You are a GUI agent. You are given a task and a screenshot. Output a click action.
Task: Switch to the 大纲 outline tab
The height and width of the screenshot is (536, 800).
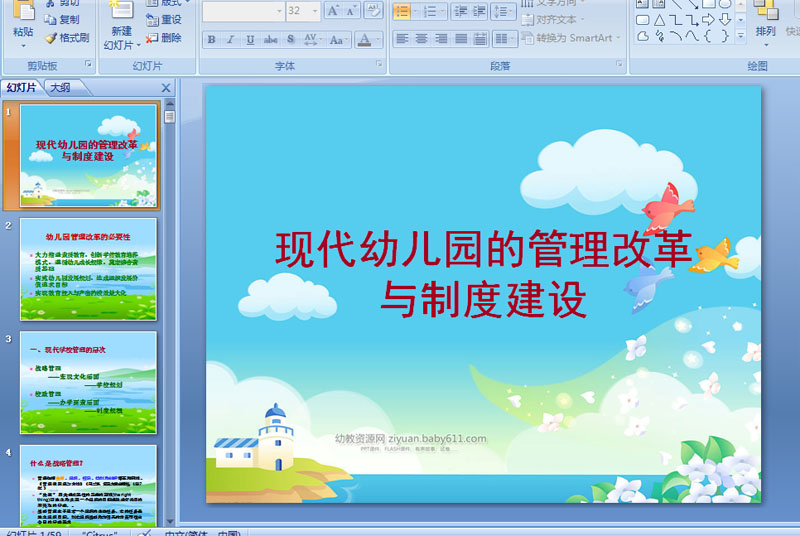(60, 88)
